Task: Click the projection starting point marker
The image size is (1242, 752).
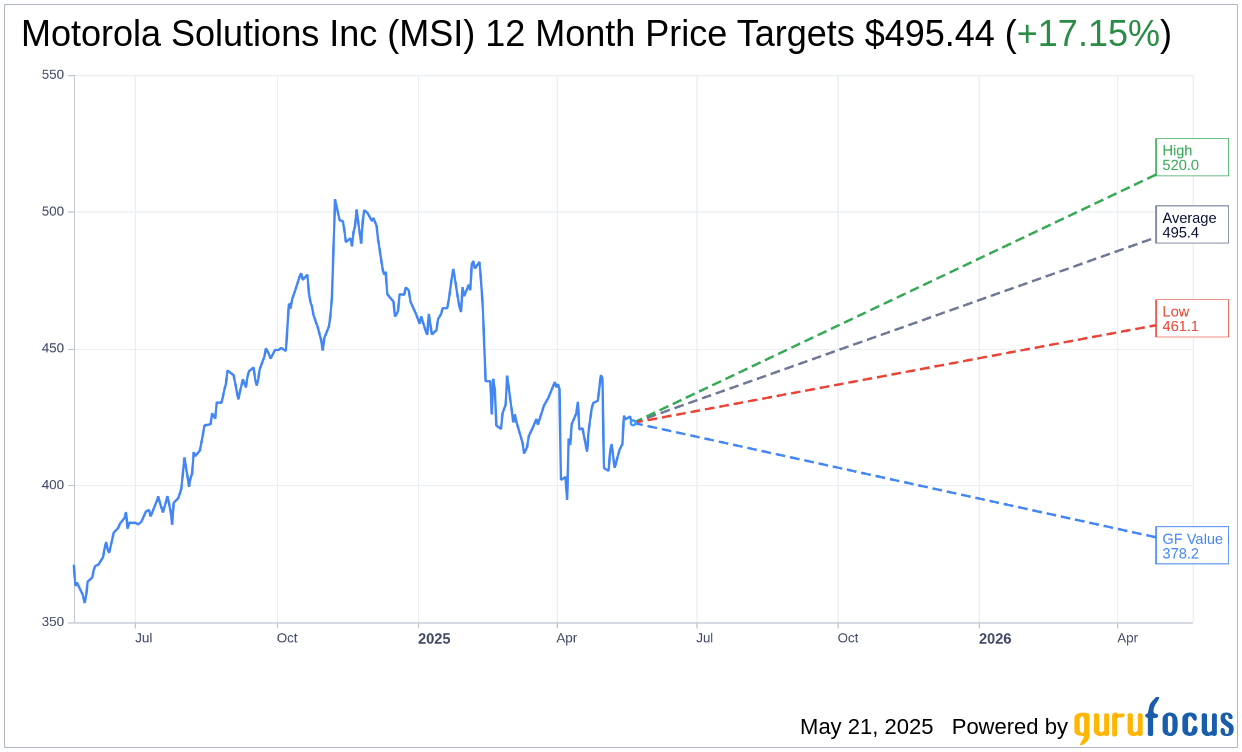Action: tap(634, 422)
